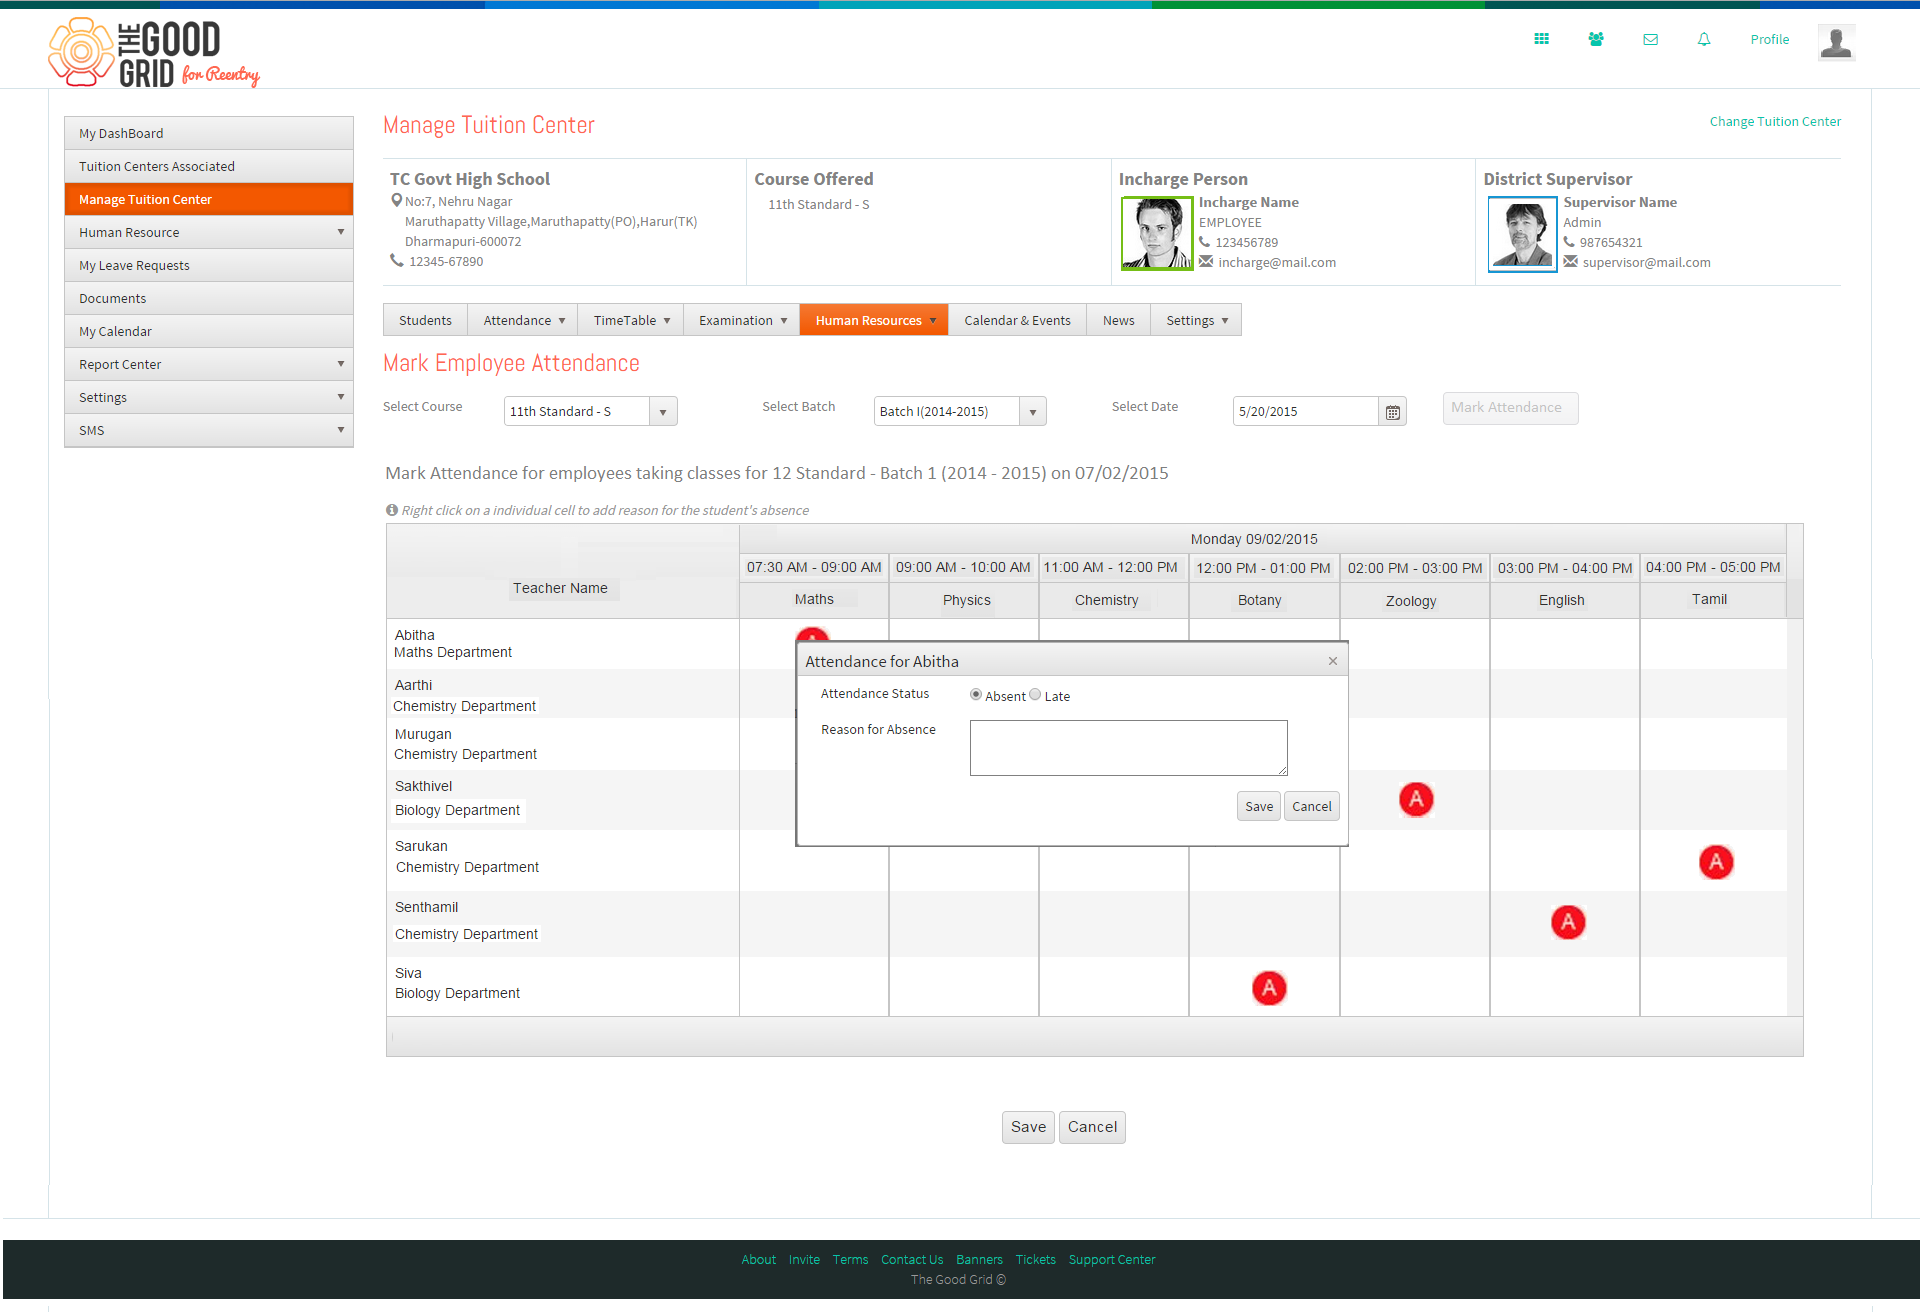Open the apps grid icon in header
The height and width of the screenshot is (1312, 1920).
pos(1541,39)
